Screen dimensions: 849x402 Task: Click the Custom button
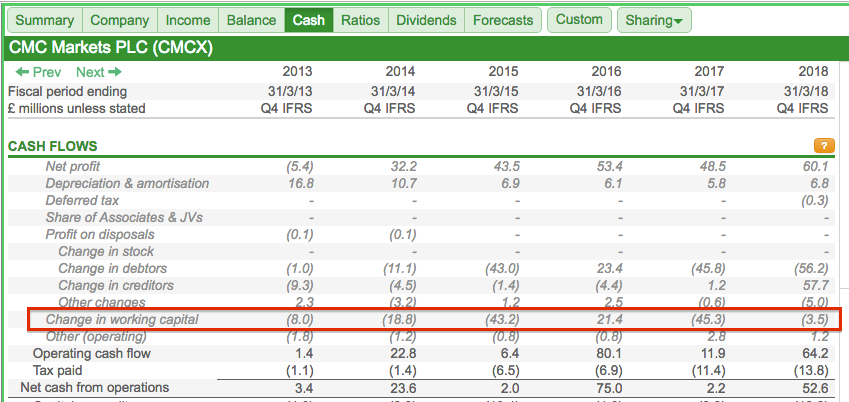pyautogui.click(x=579, y=20)
